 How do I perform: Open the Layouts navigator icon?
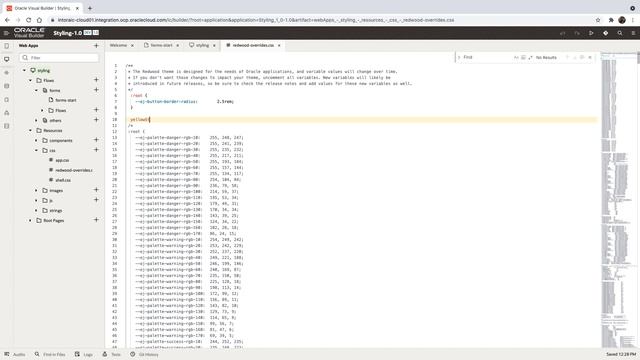pos(7,100)
